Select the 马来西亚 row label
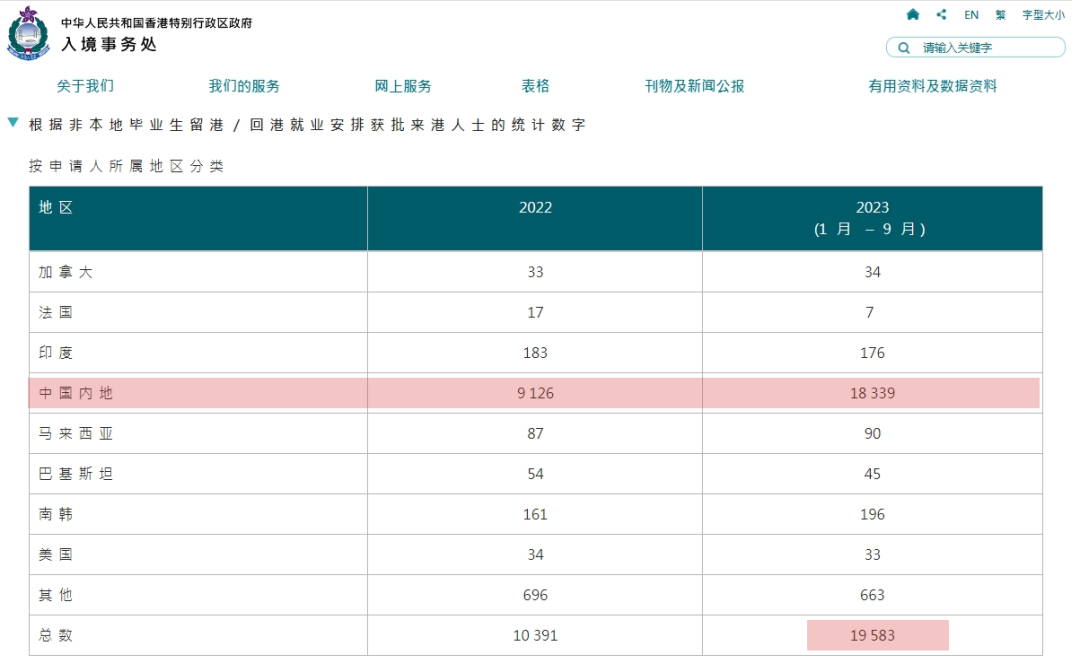 [x=76, y=434]
